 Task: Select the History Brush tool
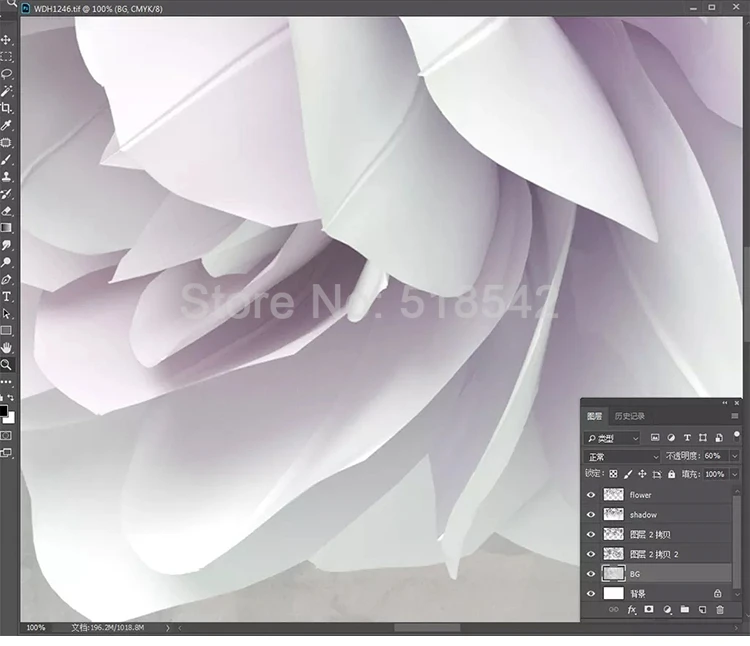pos(6,194)
